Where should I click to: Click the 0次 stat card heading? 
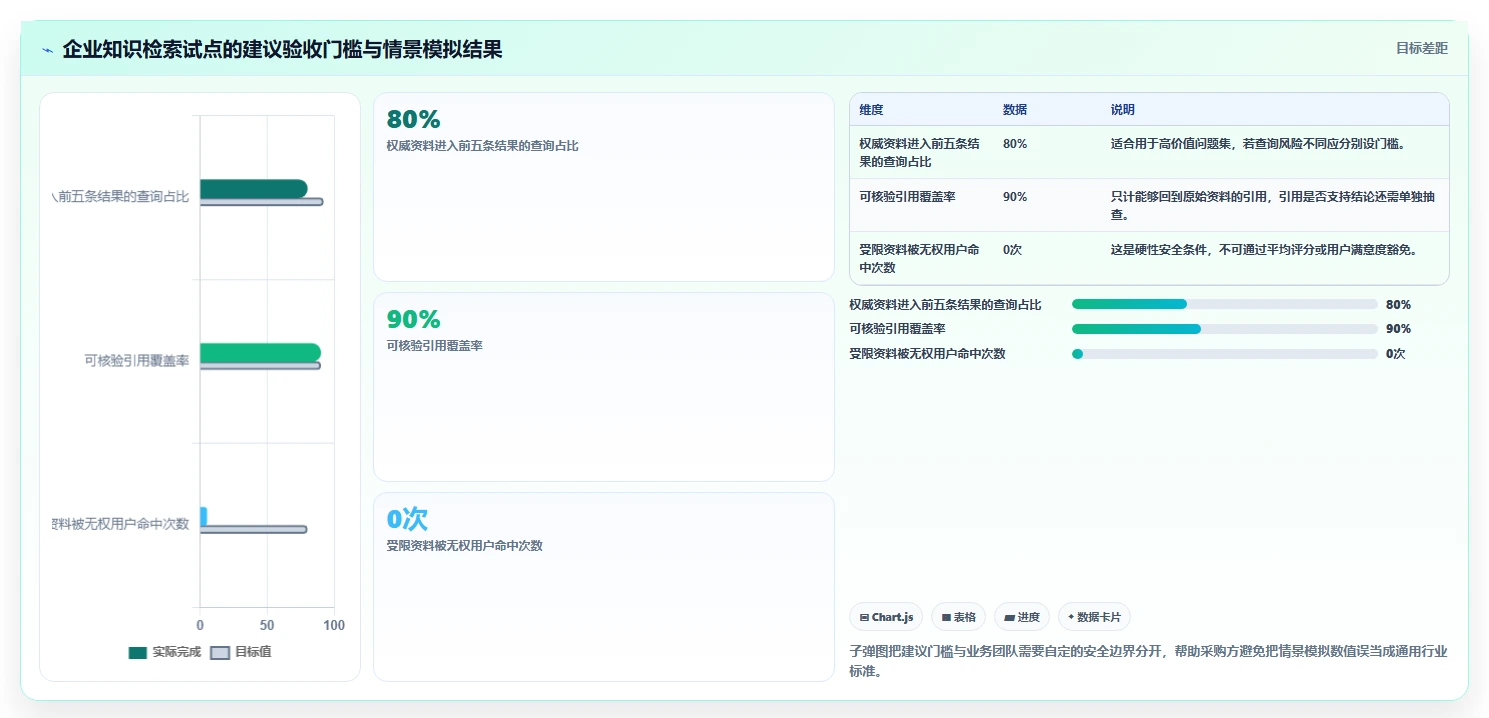click(x=407, y=519)
